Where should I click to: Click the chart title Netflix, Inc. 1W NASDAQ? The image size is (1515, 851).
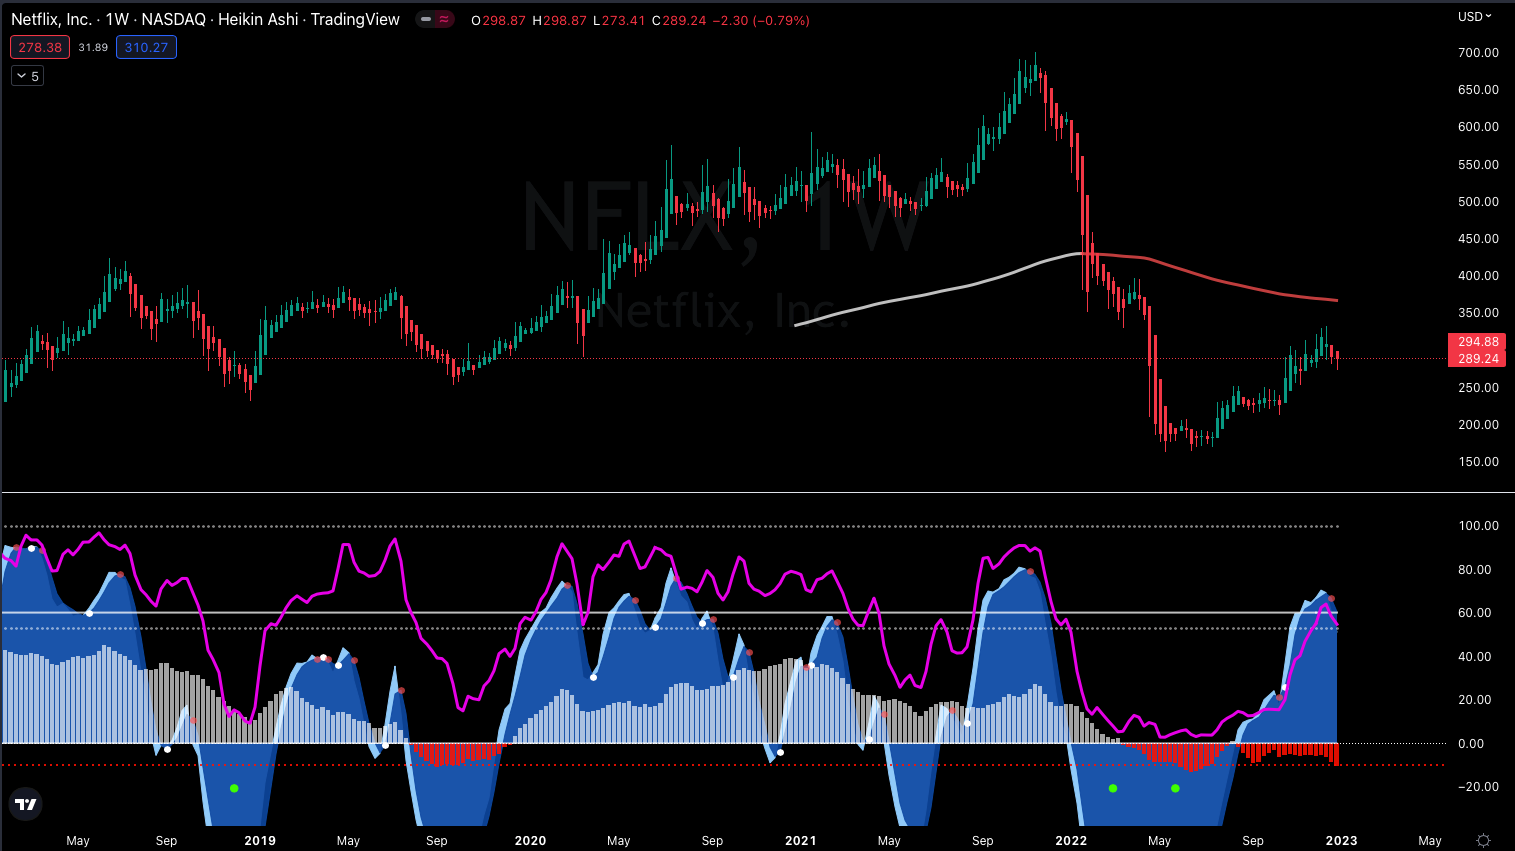(x=205, y=19)
